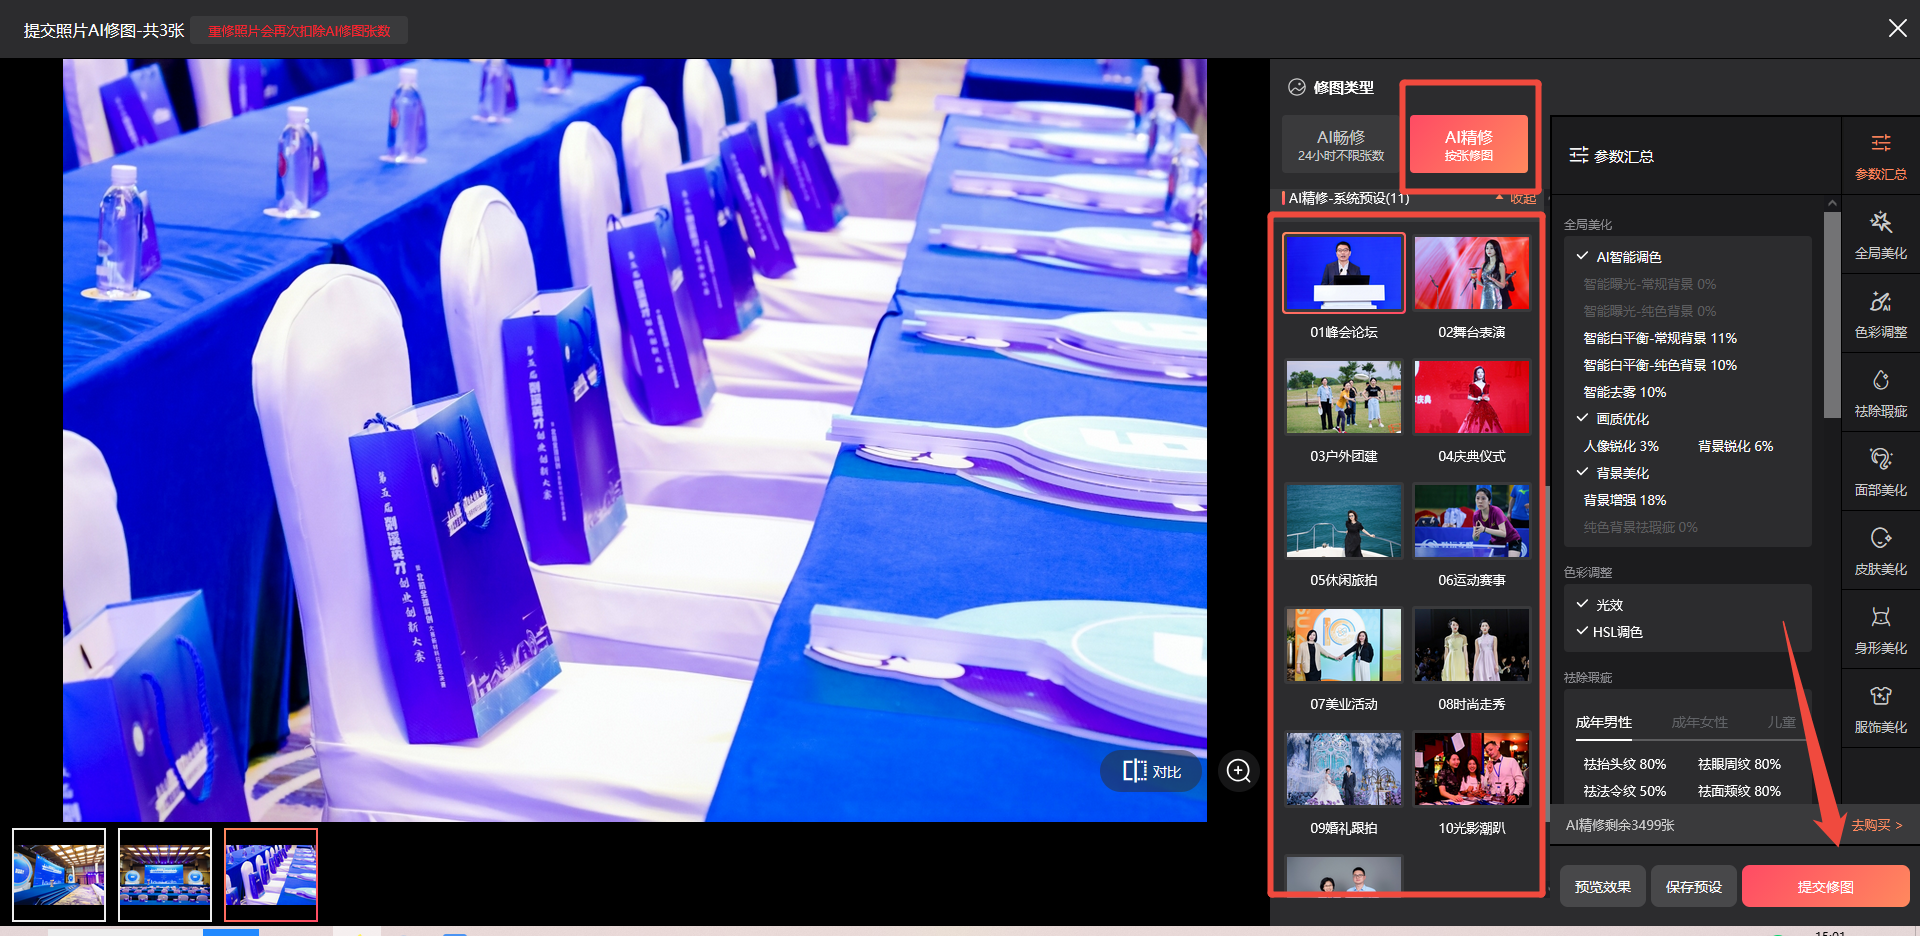Open the 身形美化 sidebar tool
Viewport: 1920px width, 936px height.
pos(1880,630)
